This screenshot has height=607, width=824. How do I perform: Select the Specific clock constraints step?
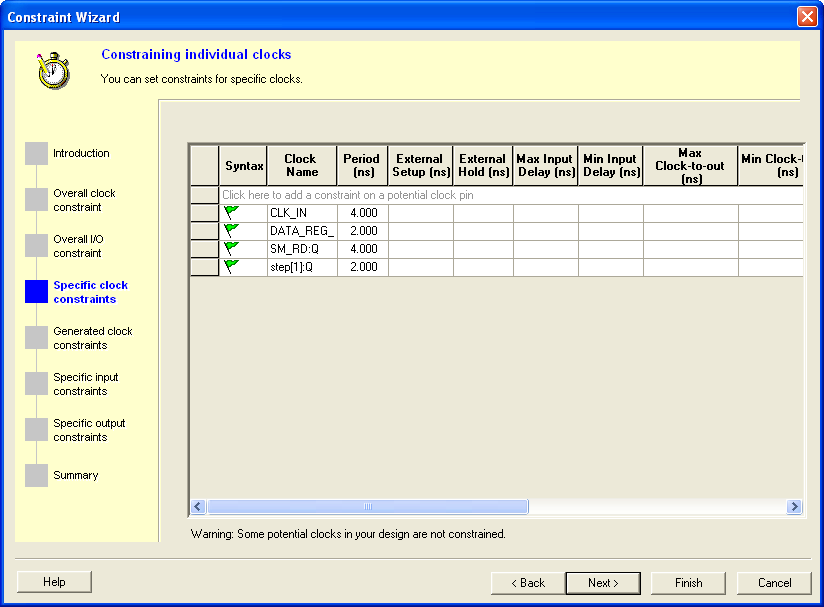point(77,292)
